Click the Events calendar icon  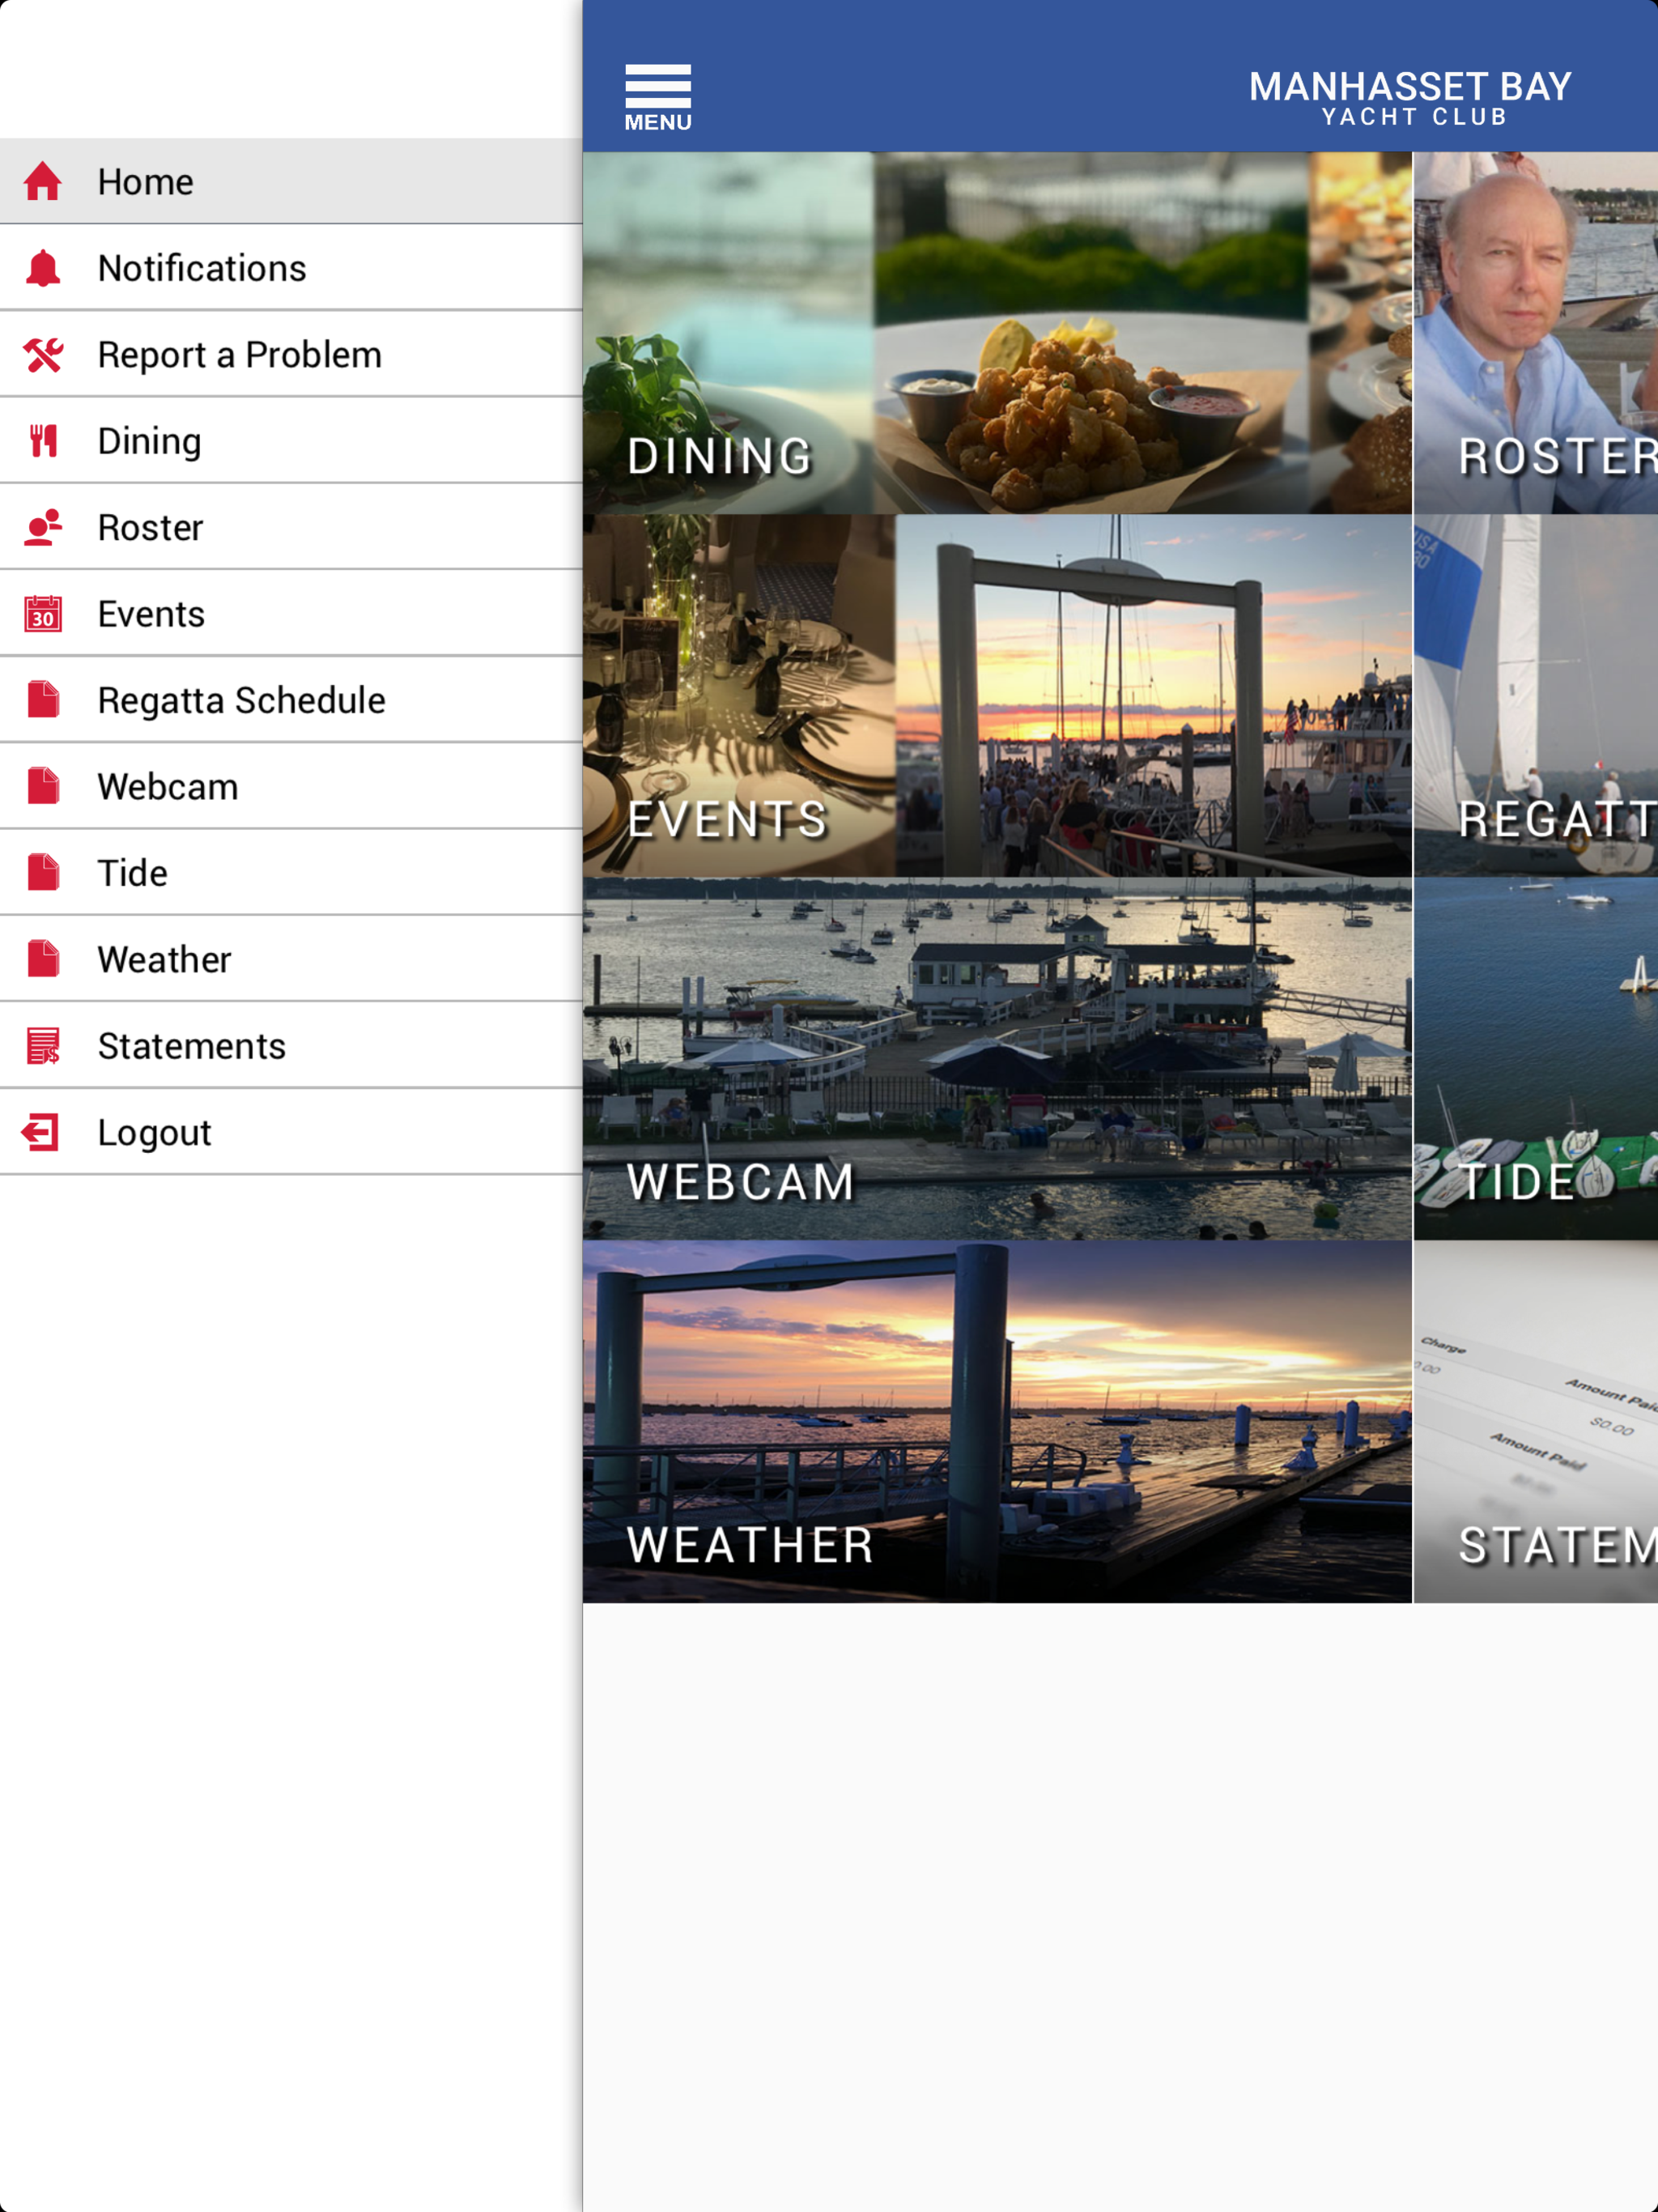[43, 614]
